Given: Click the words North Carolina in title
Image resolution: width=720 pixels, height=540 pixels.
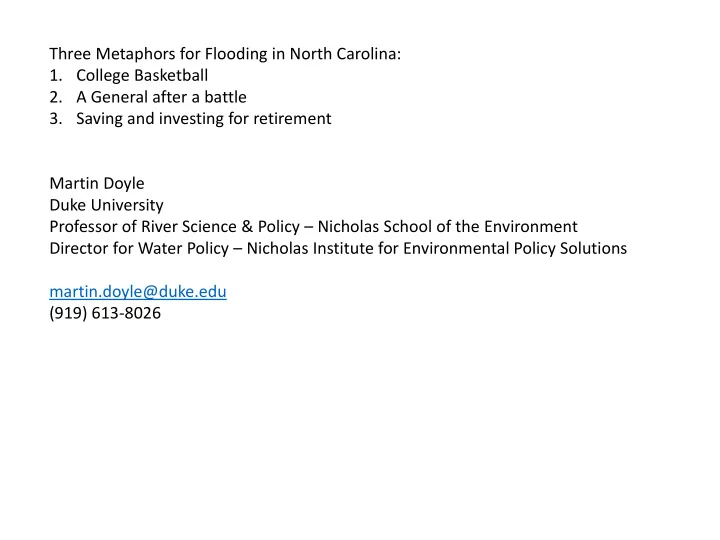Looking at the screenshot, I should tap(345, 54).
